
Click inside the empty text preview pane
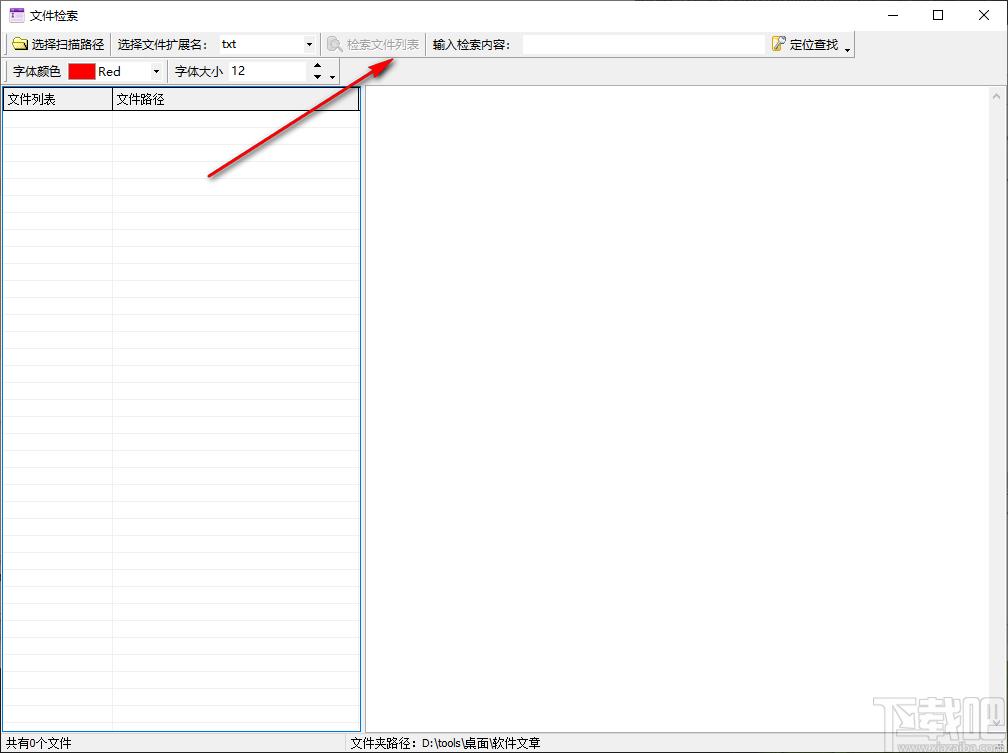pyautogui.click(x=676, y=400)
